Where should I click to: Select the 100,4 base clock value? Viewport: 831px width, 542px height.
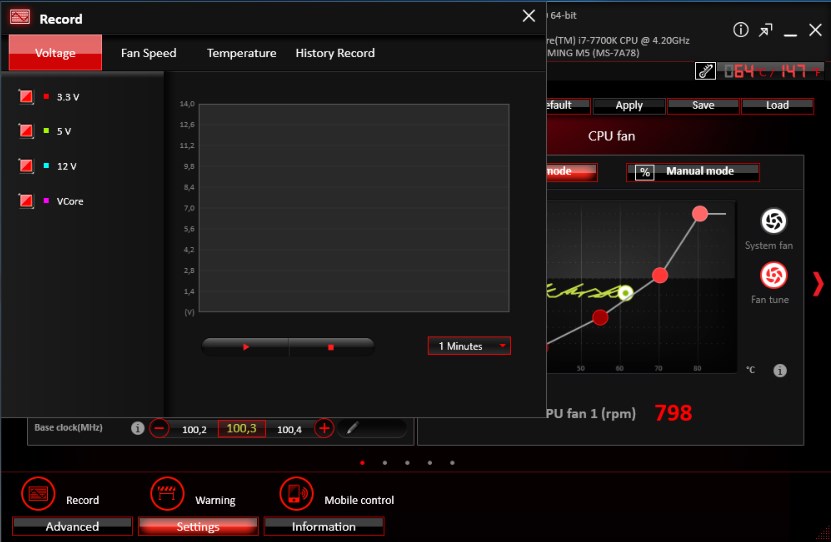pyautogui.click(x=289, y=429)
